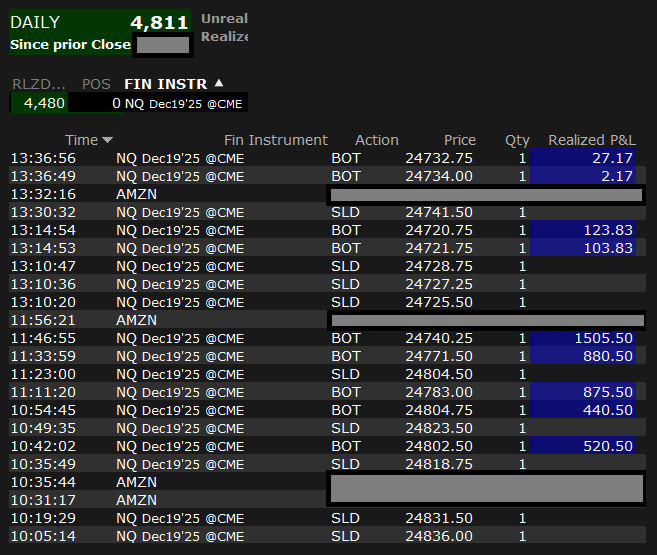Select the trade at 10:54:45
The image size is (657, 555).
327,410
